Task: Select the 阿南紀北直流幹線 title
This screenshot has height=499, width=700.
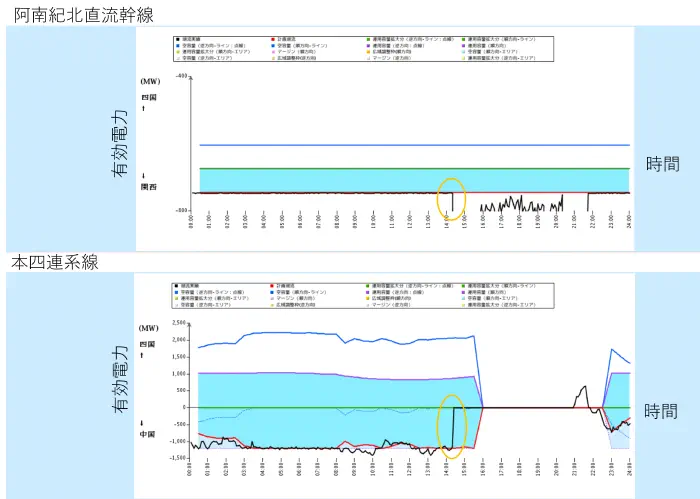Action: (83, 13)
